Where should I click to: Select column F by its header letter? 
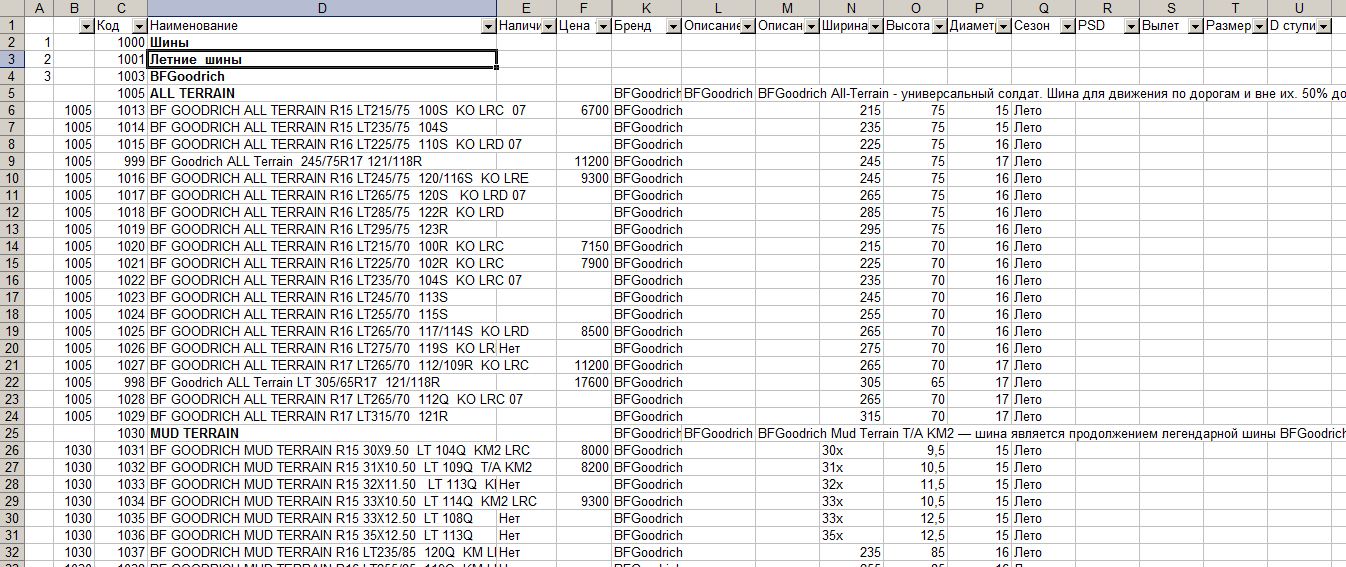pos(584,8)
